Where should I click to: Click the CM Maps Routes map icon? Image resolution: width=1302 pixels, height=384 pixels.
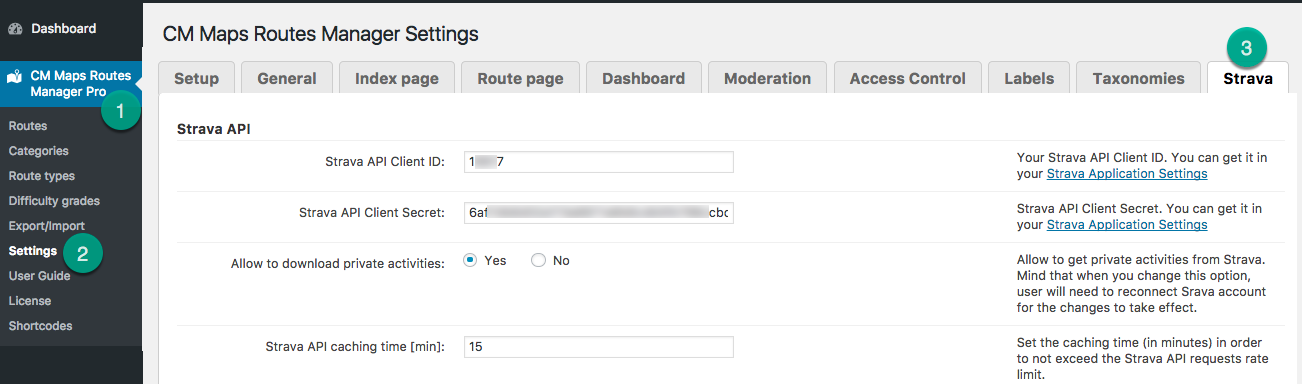coord(15,76)
